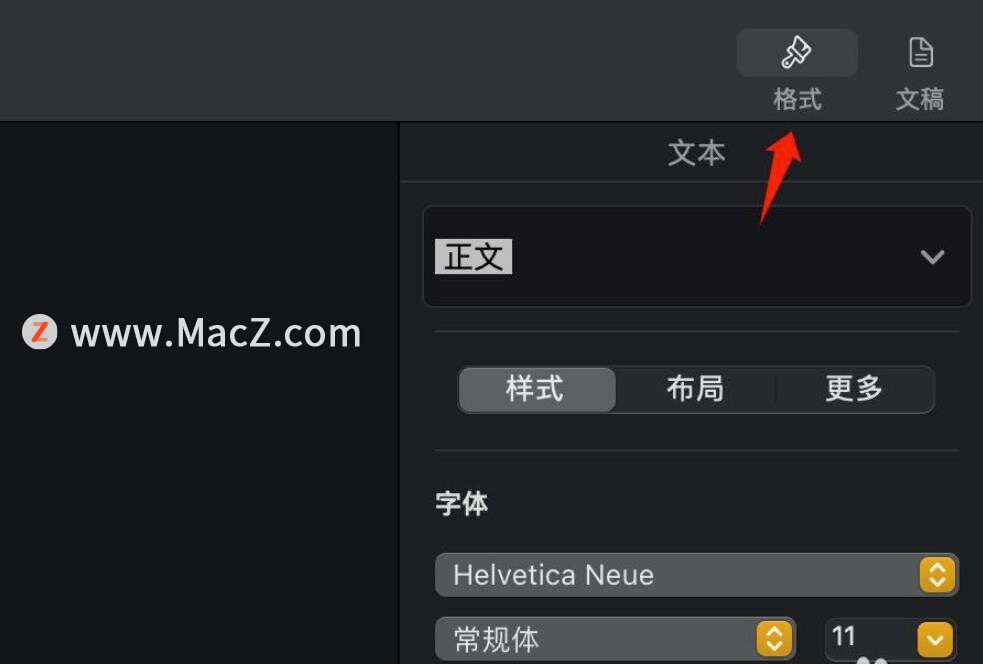
Task: Switch to the 更多 tab
Action: [x=854, y=389]
